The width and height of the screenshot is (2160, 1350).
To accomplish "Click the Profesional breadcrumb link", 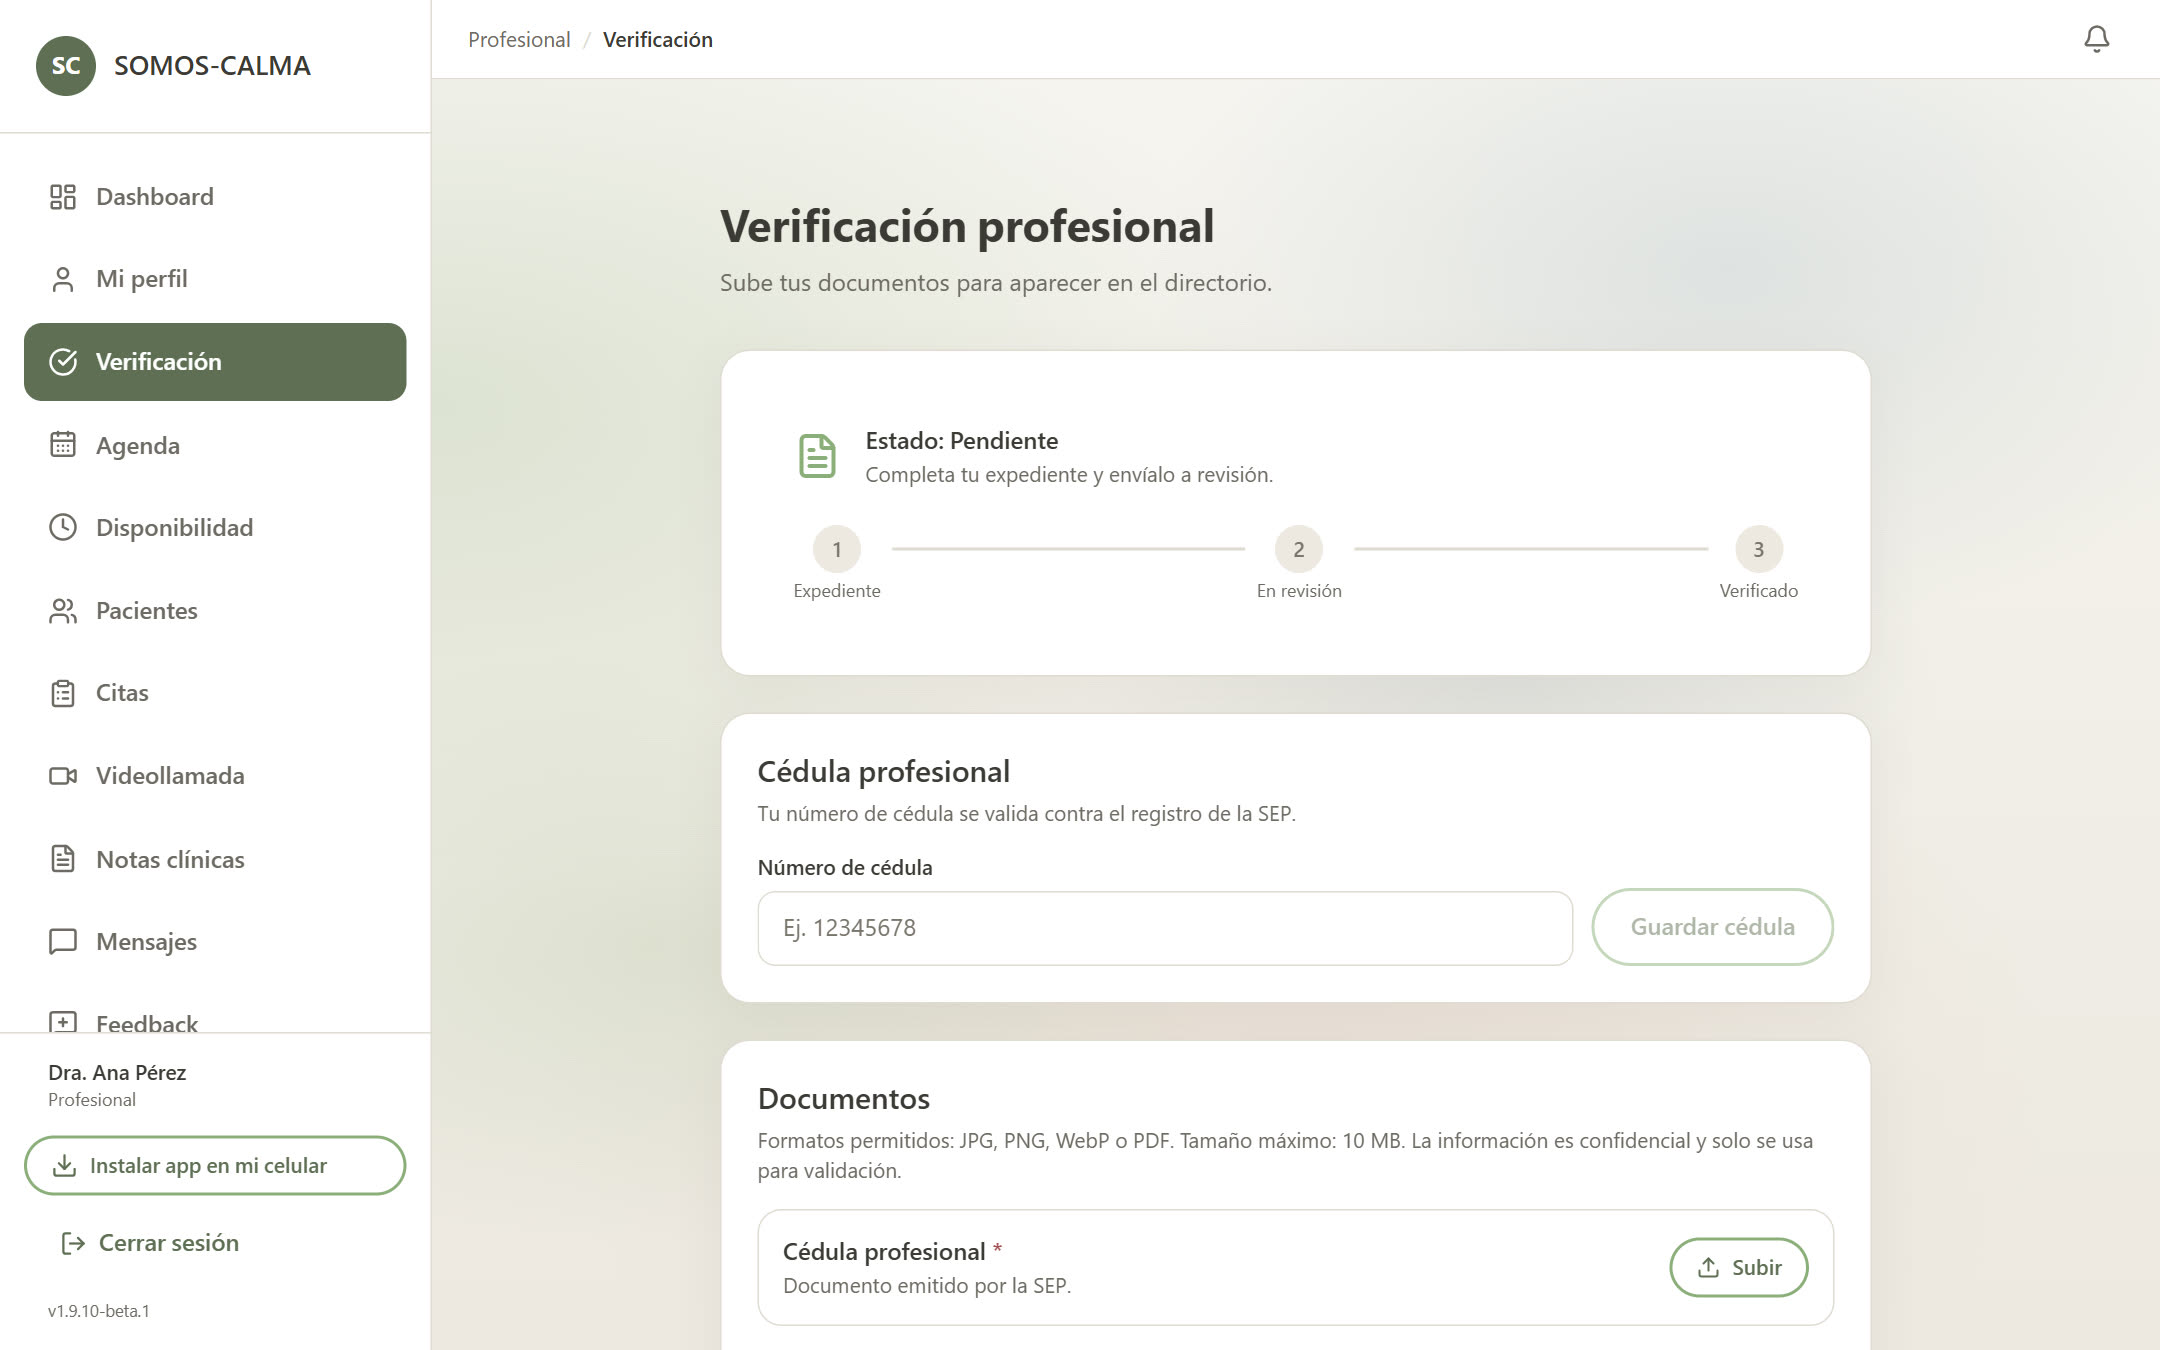I will 519,39.
